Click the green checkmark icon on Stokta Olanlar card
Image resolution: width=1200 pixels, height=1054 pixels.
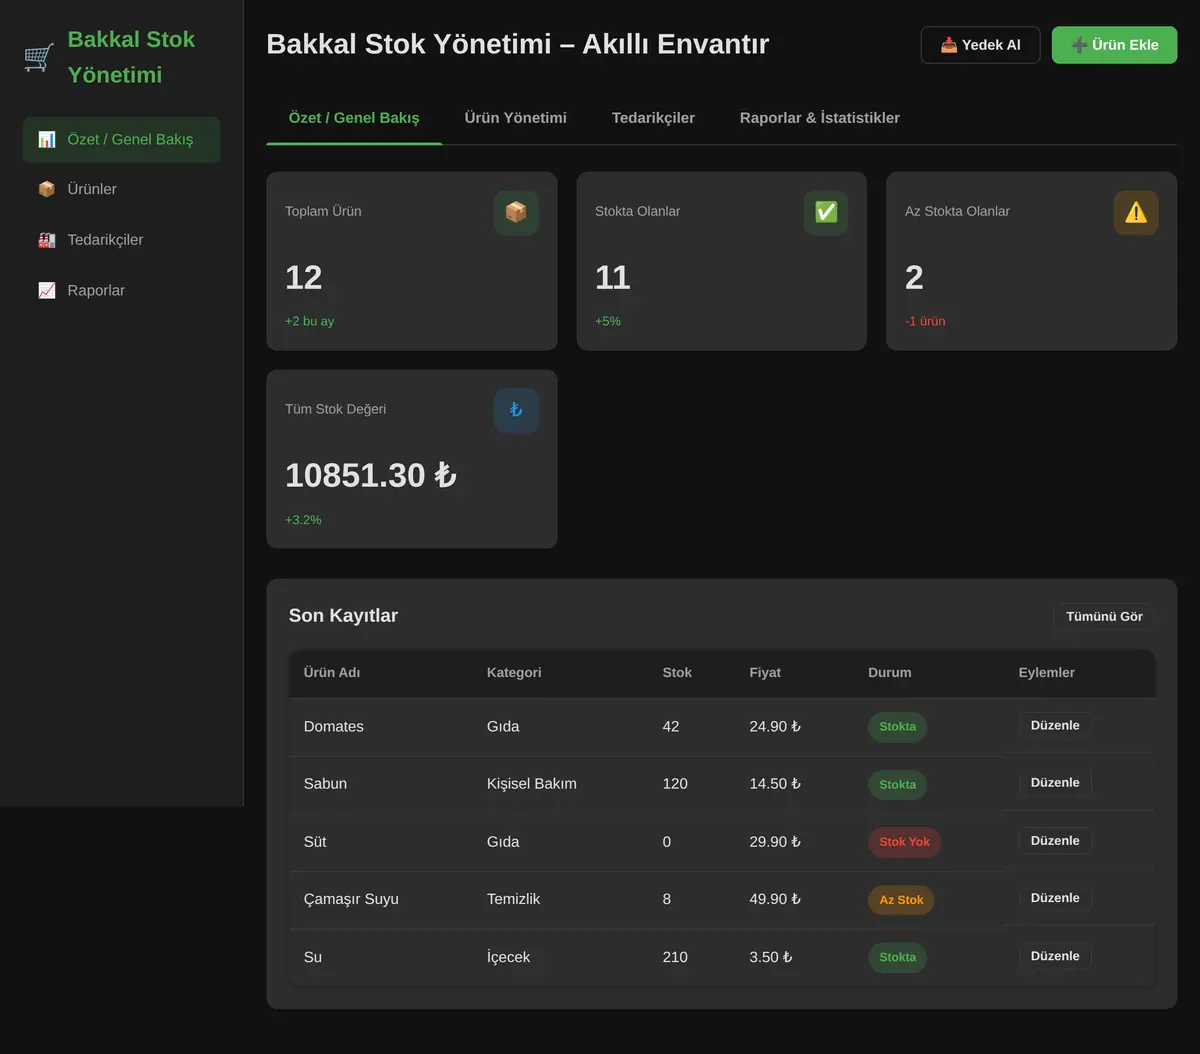coord(826,212)
